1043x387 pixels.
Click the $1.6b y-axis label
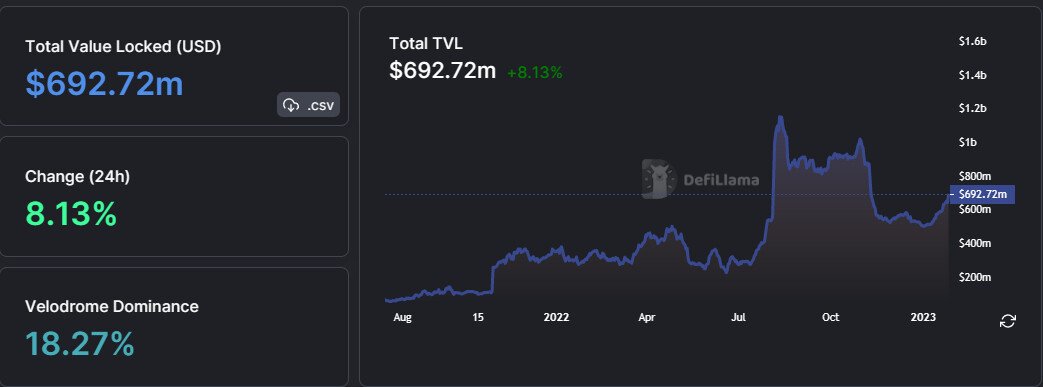click(x=972, y=41)
